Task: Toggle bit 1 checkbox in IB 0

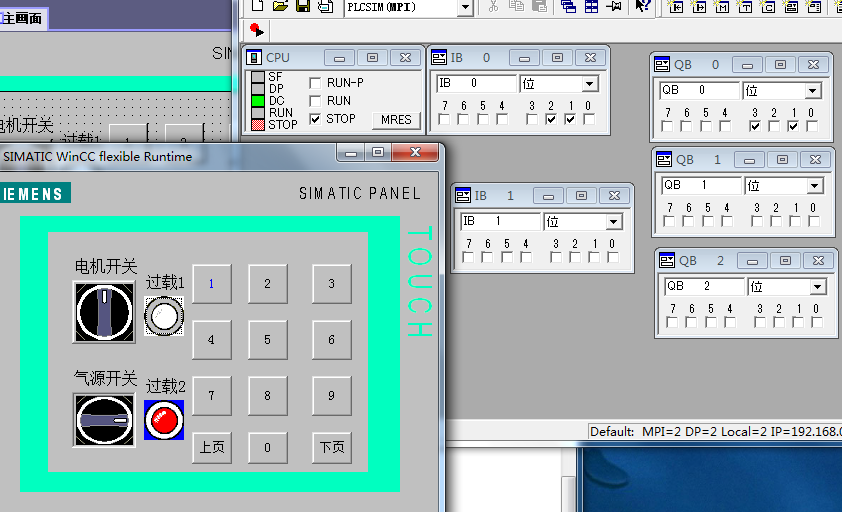Action: click(x=570, y=119)
